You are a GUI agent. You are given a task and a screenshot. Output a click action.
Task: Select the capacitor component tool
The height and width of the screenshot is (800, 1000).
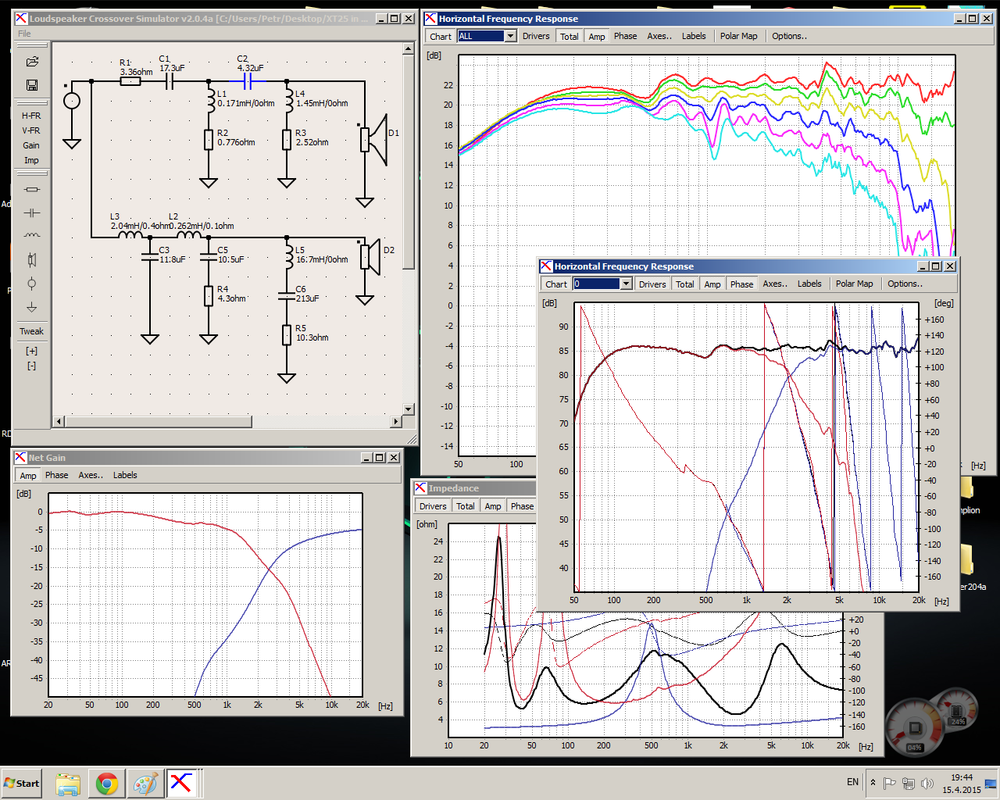pos(32,212)
